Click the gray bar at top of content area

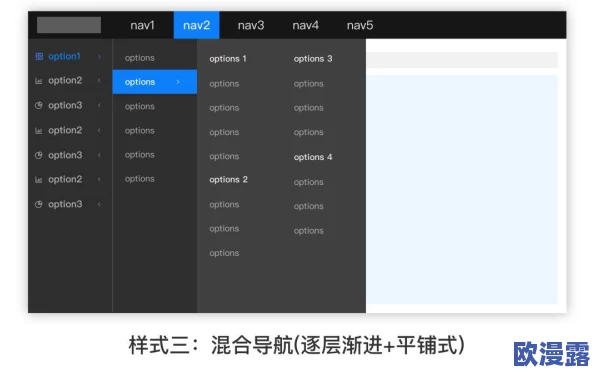(462, 60)
